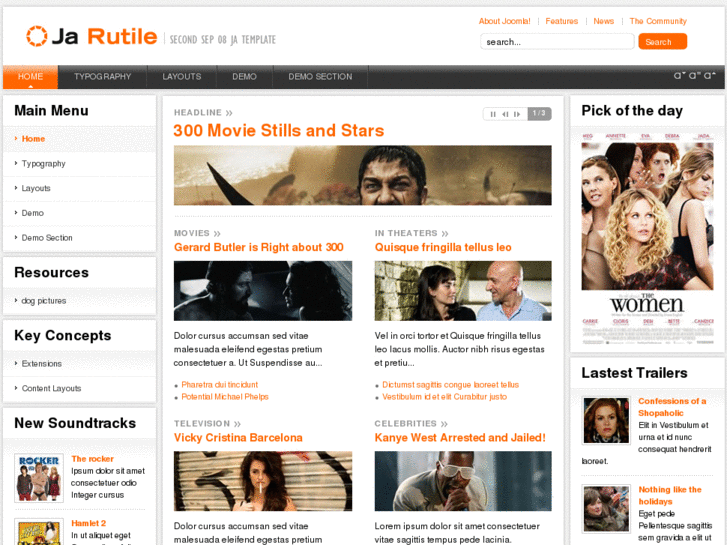Image resolution: width=727 pixels, height=545 pixels.
Task: Click the Ja Rutile logo
Action: [92, 36]
